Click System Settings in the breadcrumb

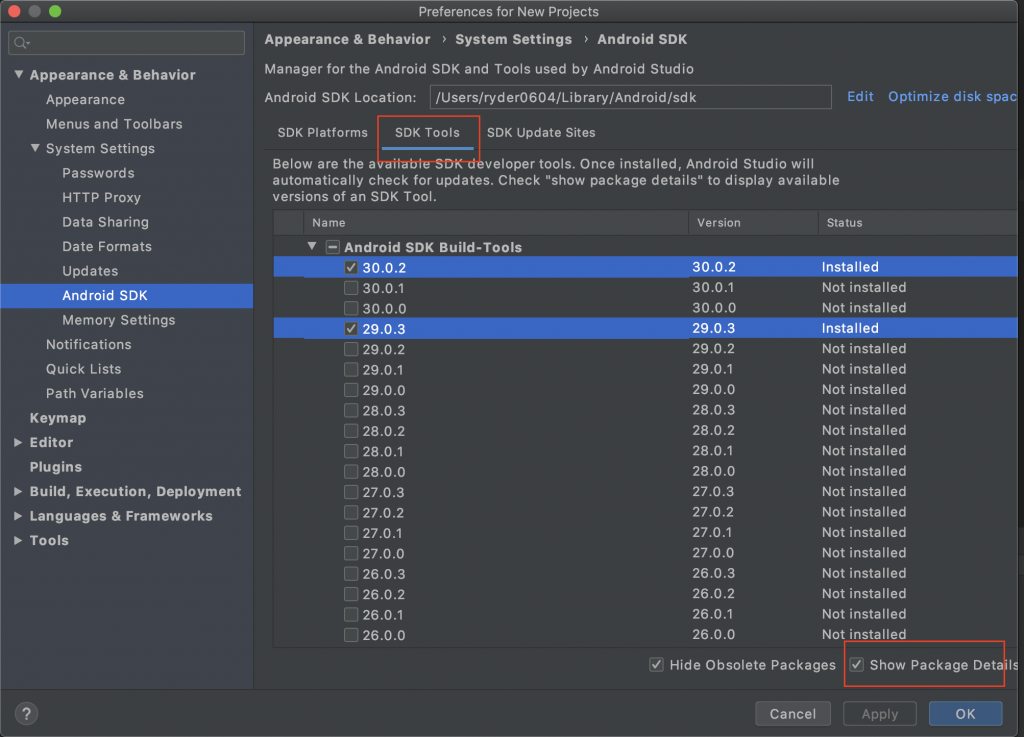pos(513,40)
